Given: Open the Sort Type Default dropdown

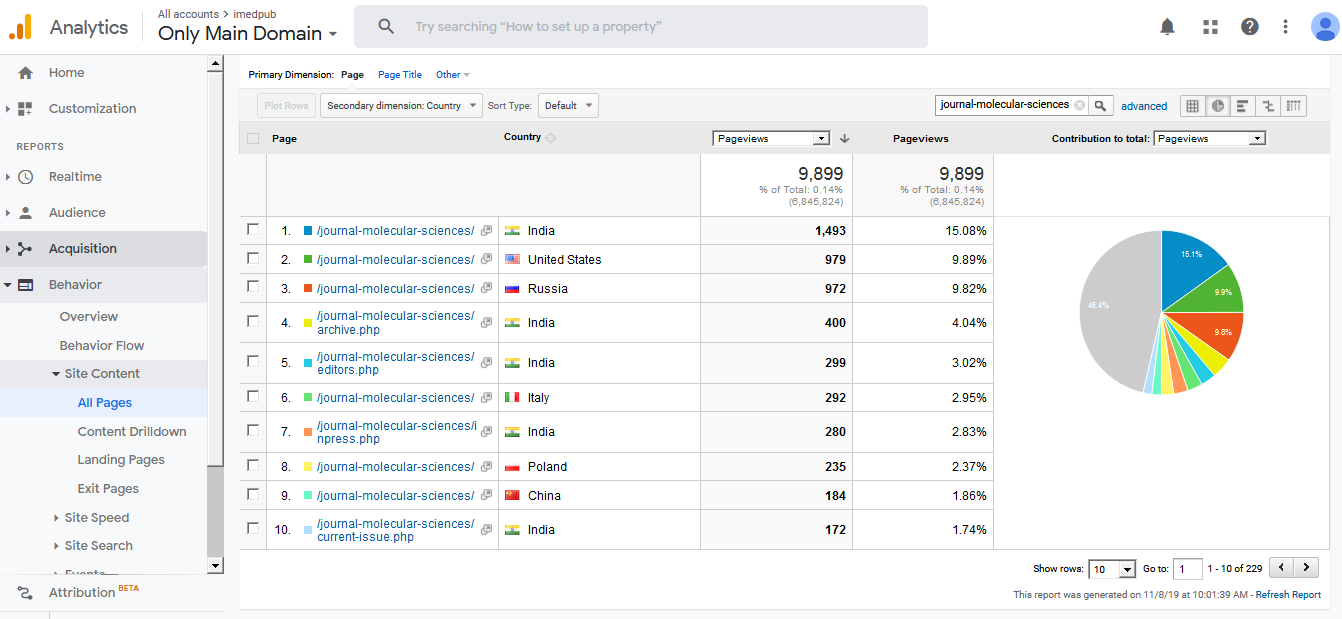Looking at the screenshot, I should tap(567, 105).
